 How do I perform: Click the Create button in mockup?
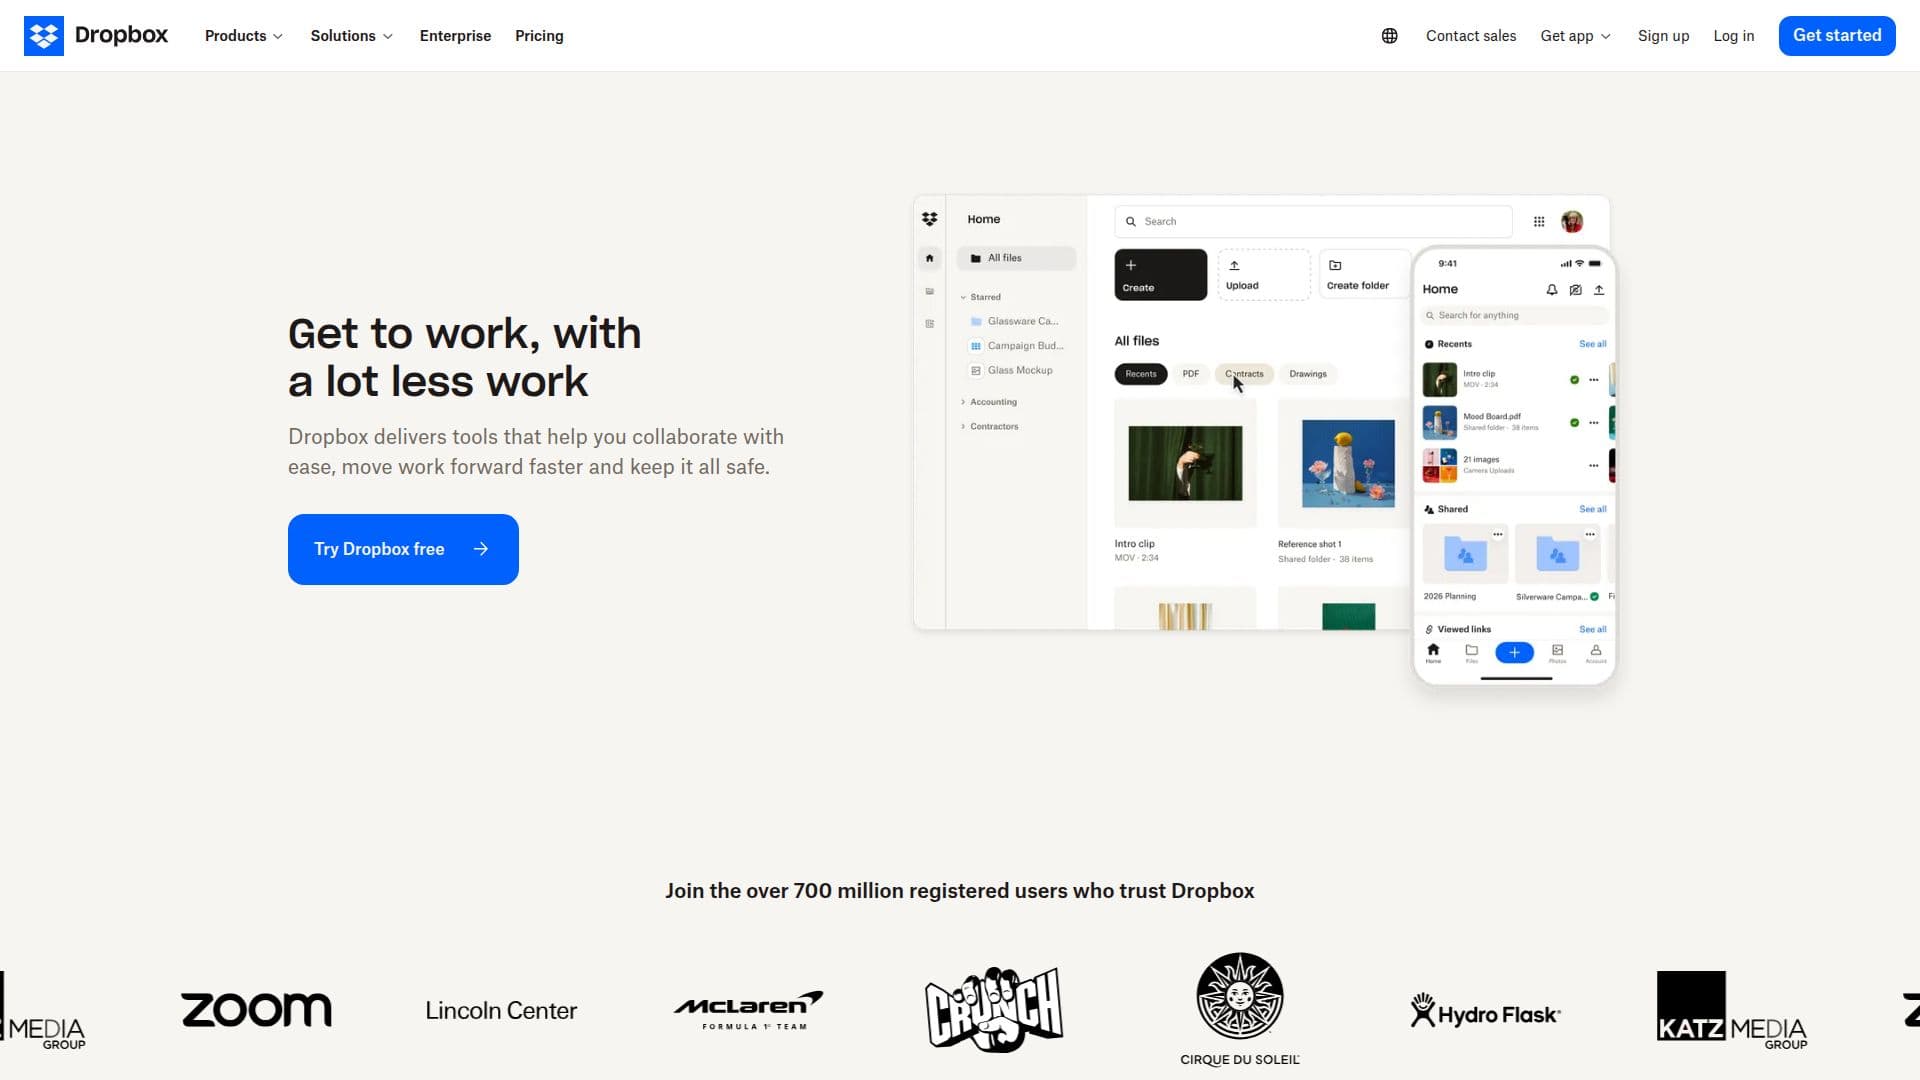(1161, 275)
